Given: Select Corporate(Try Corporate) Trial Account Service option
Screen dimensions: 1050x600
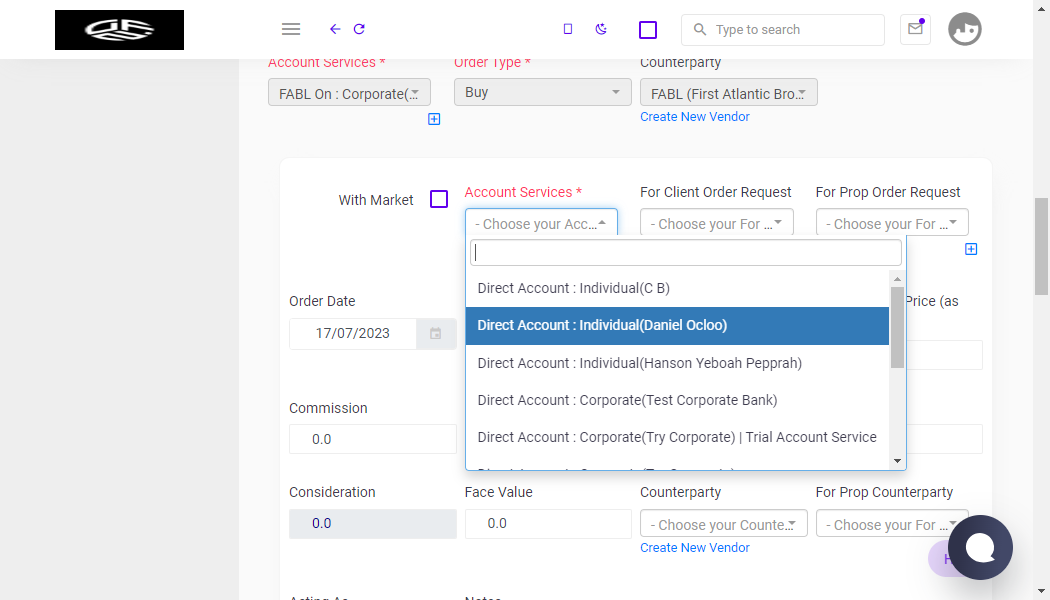Looking at the screenshot, I should 677,437.
